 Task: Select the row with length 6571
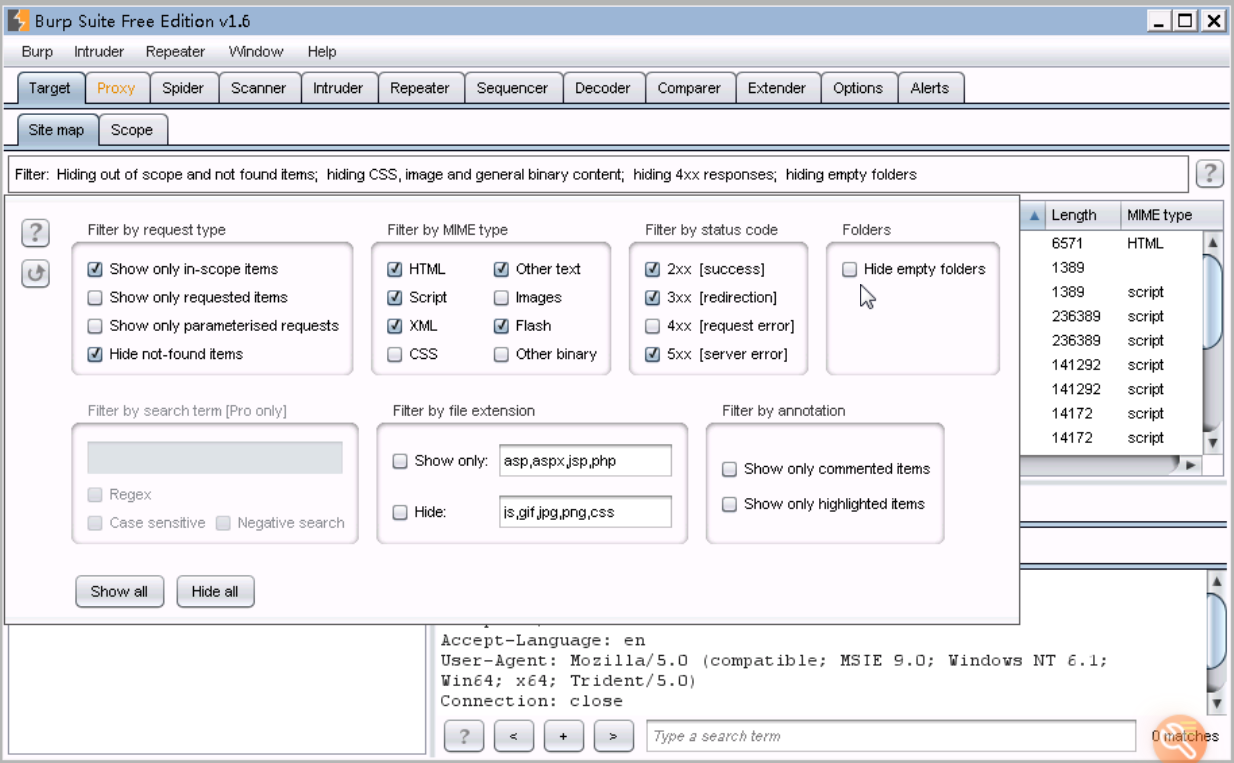pos(1111,243)
